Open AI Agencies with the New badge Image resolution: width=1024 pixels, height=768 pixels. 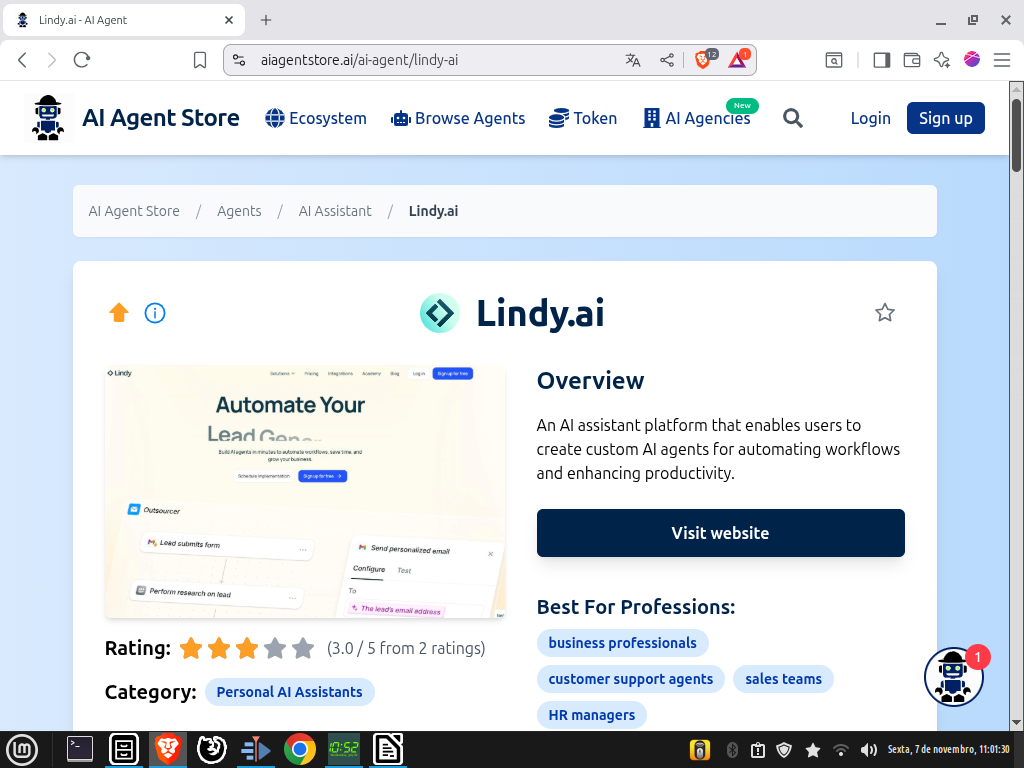pyautogui.click(x=697, y=118)
